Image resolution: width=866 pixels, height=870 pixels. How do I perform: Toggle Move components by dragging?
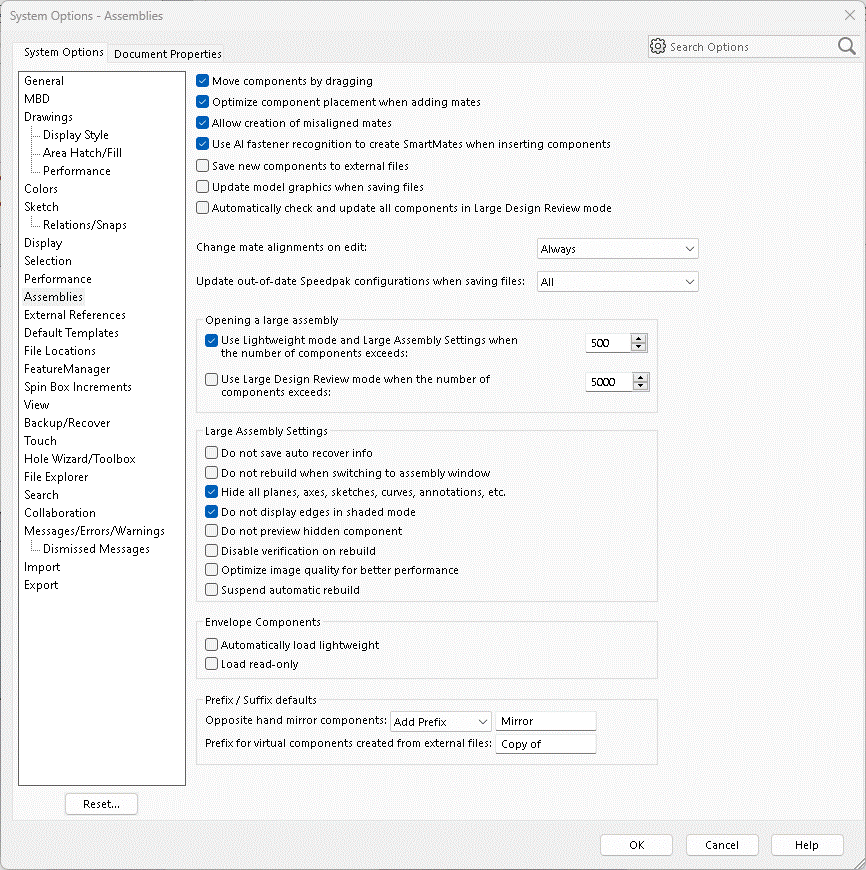point(202,81)
